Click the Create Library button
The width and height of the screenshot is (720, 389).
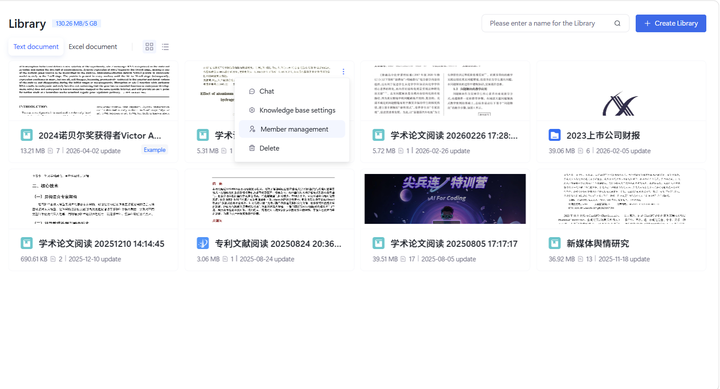pyautogui.click(x=671, y=23)
